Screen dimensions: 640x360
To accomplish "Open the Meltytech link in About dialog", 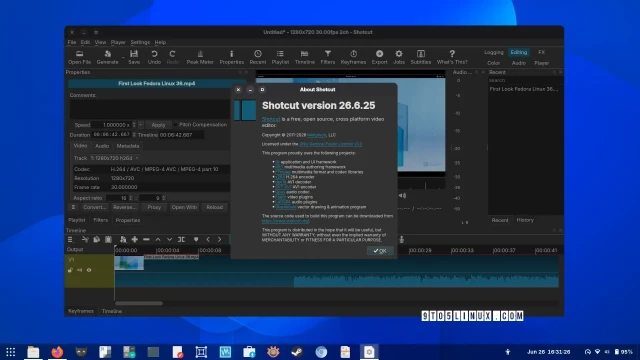I will (x=316, y=135).
